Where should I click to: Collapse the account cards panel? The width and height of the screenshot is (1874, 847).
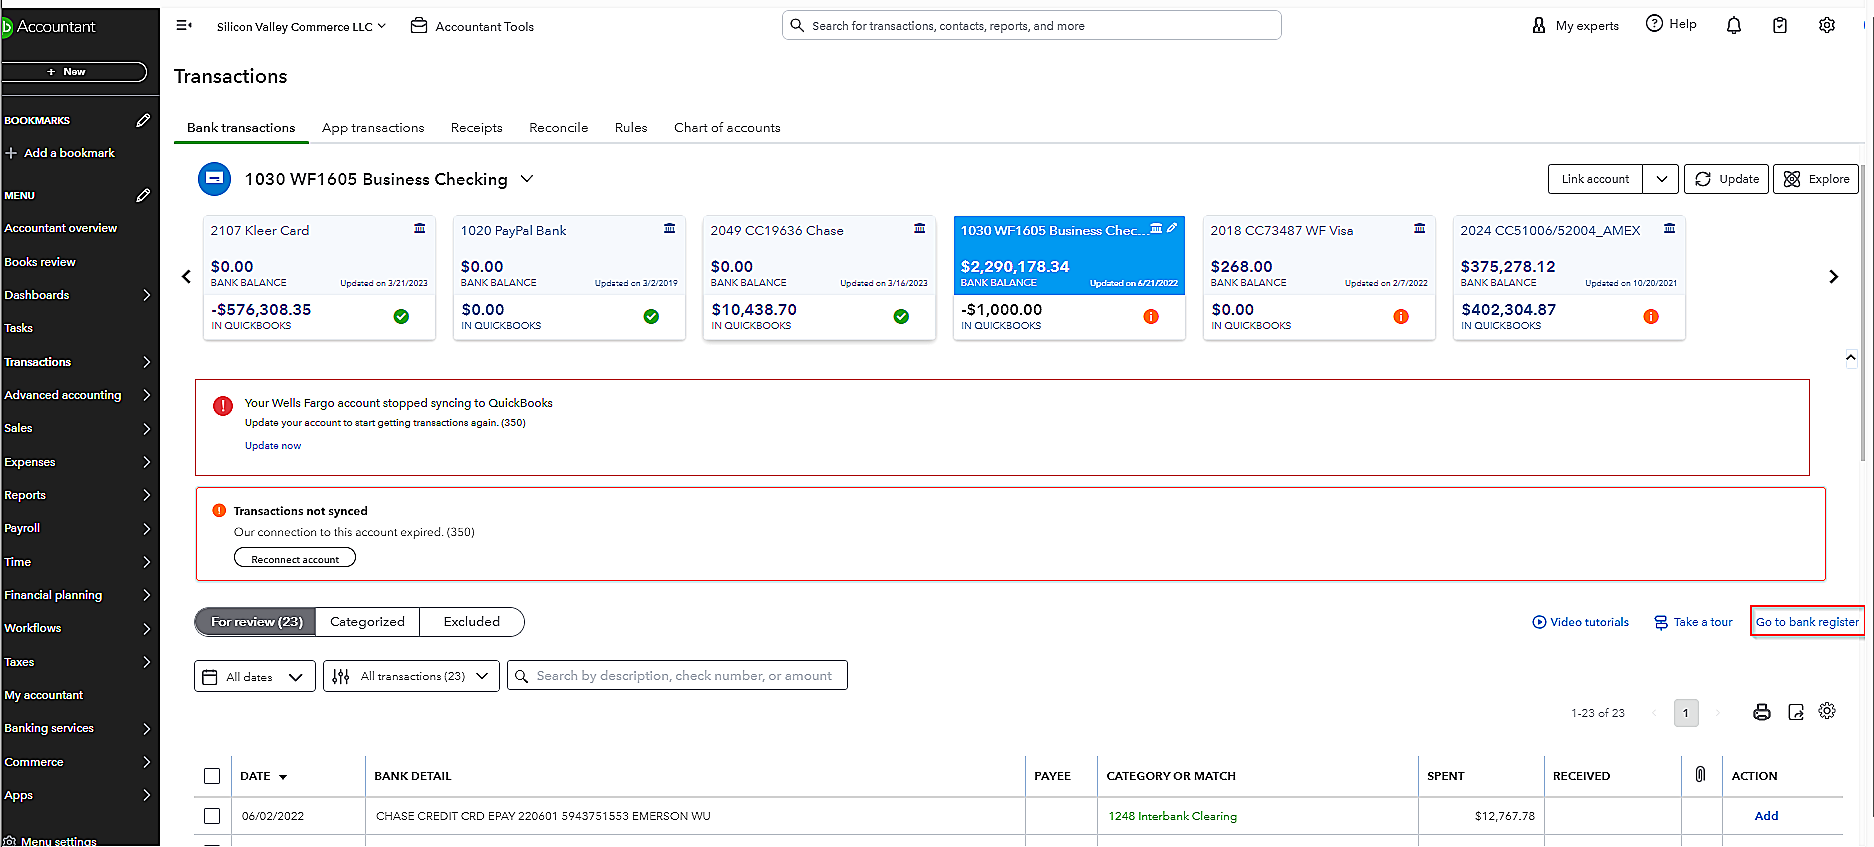1850,357
